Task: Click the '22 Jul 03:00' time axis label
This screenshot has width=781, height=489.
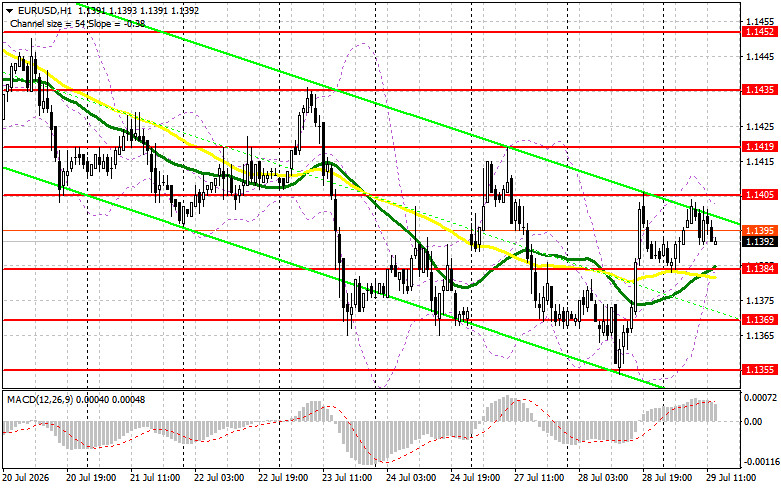Action: (219, 478)
